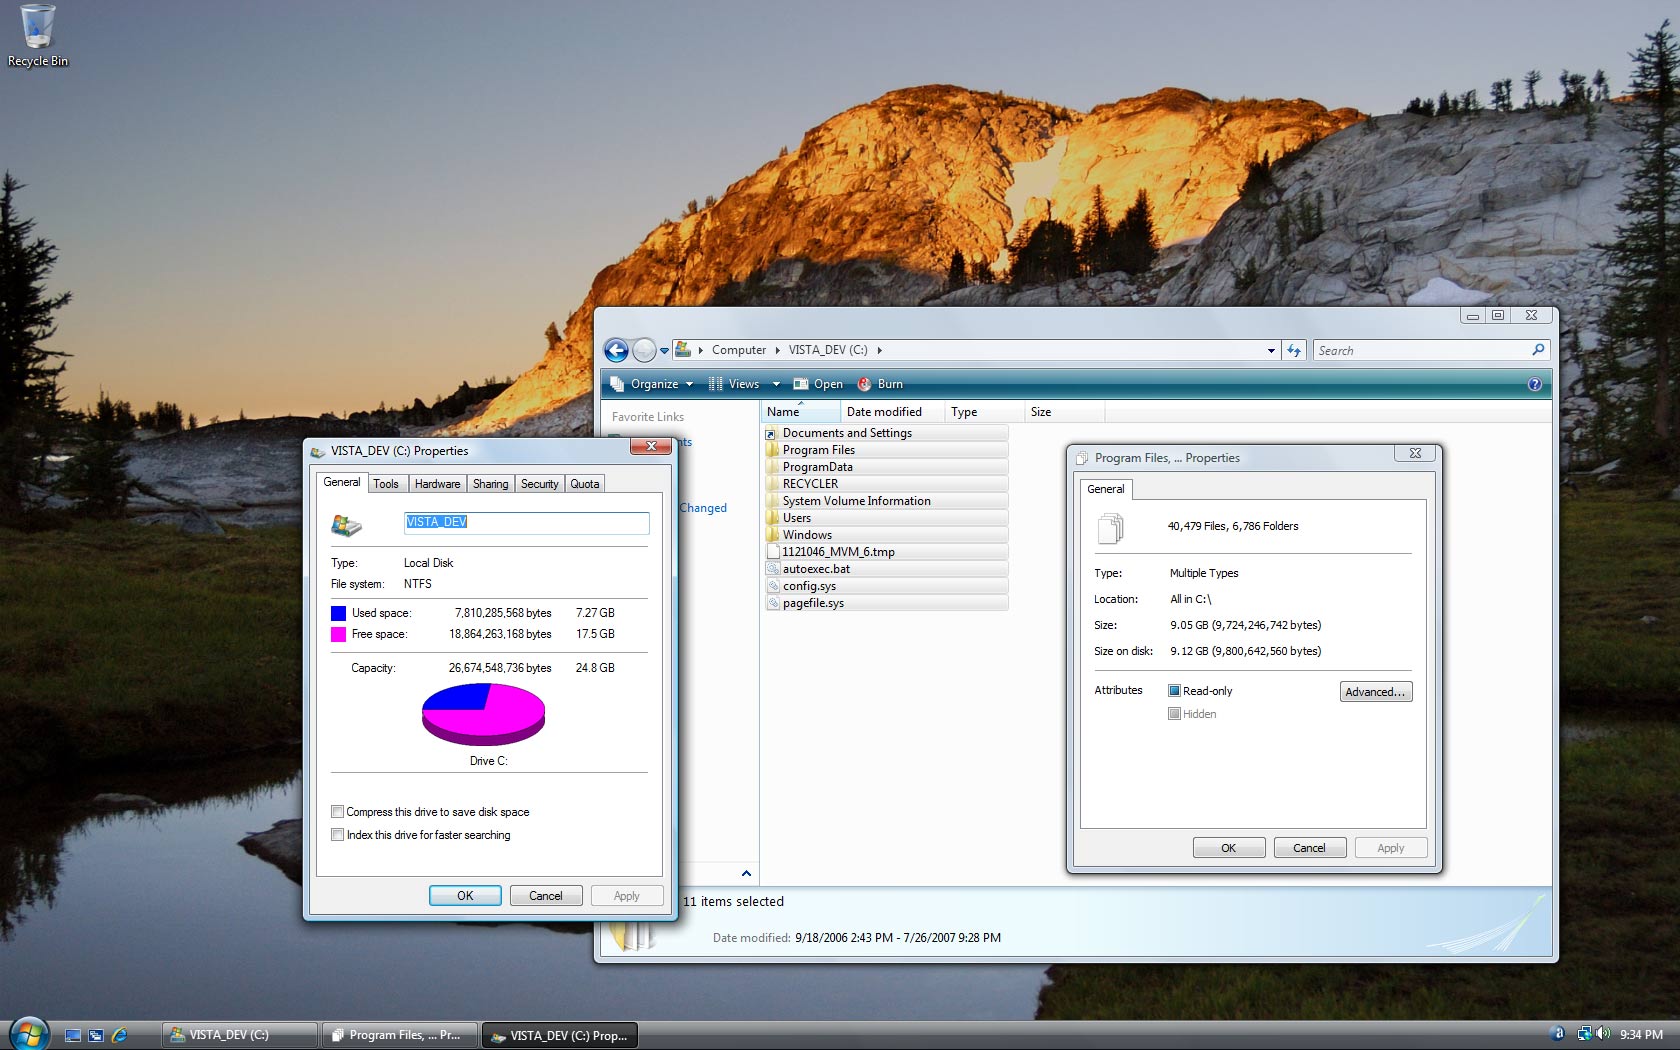Enable Compress this drive checkbox
Image resolution: width=1680 pixels, height=1050 pixels.
coord(338,812)
